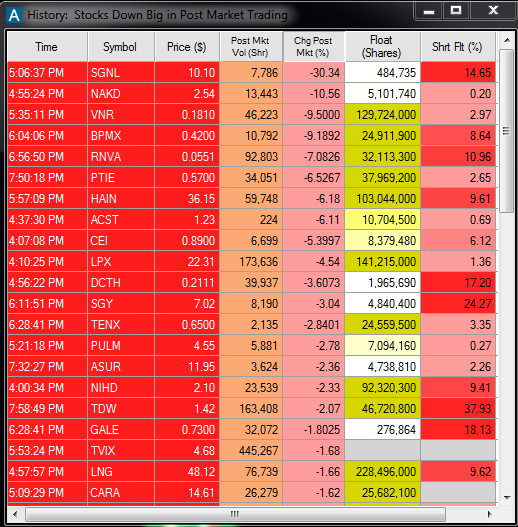Select the HAIN symbol cell

(121, 199)
